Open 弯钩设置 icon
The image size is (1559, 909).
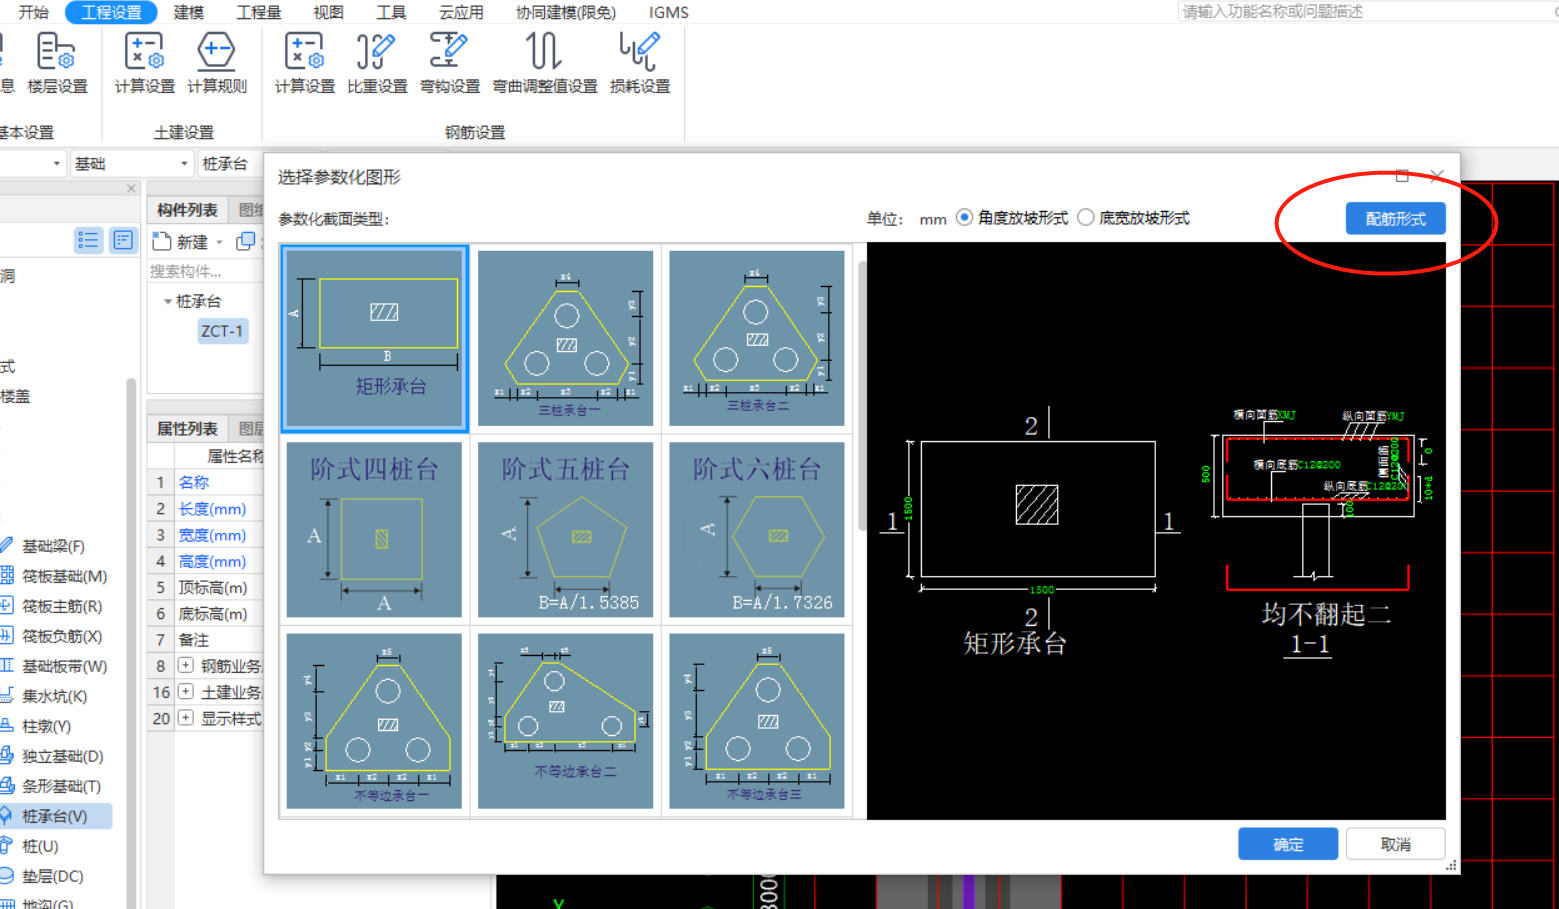pyautogui.click(x=450, y=64)
